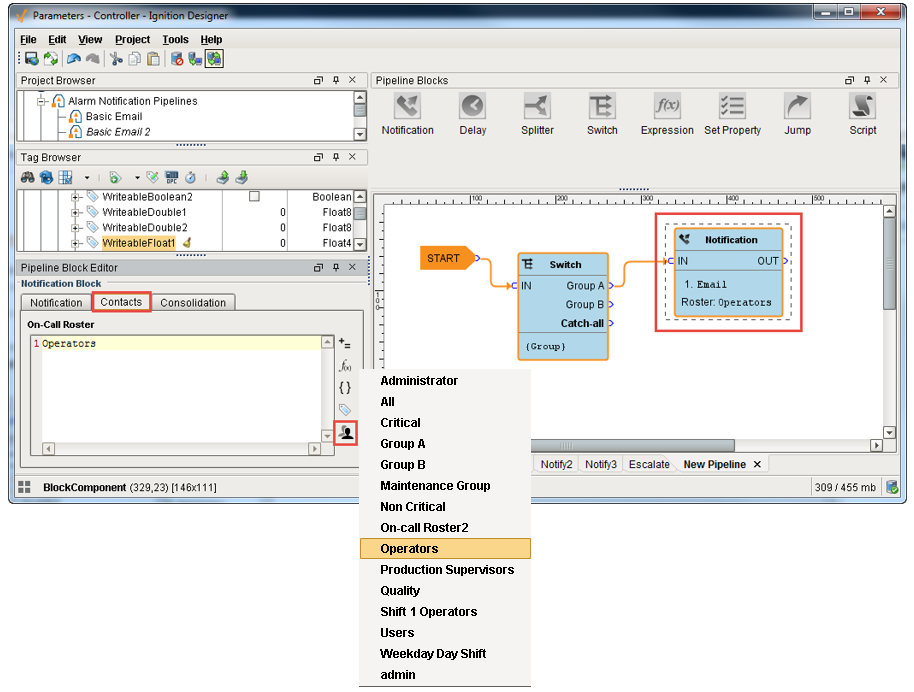Image resolution: width=914 pixels, height=692 pixels.
Task: Select the Expression f(x) pipeline block
Action: tap(667, 115)
